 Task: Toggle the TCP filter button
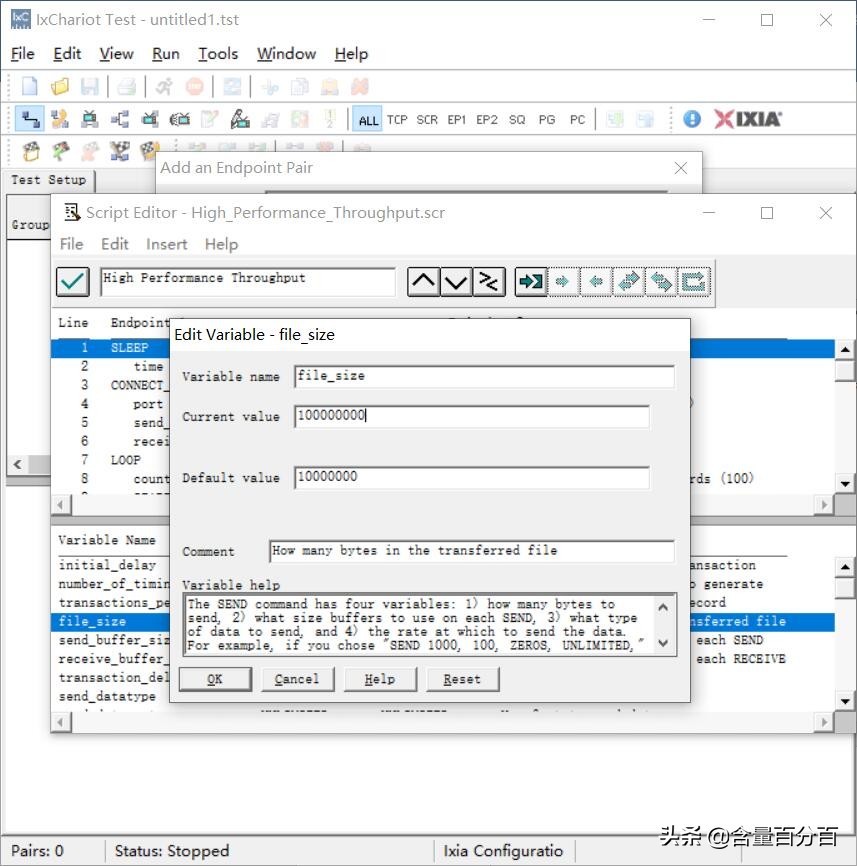[397, 120]
